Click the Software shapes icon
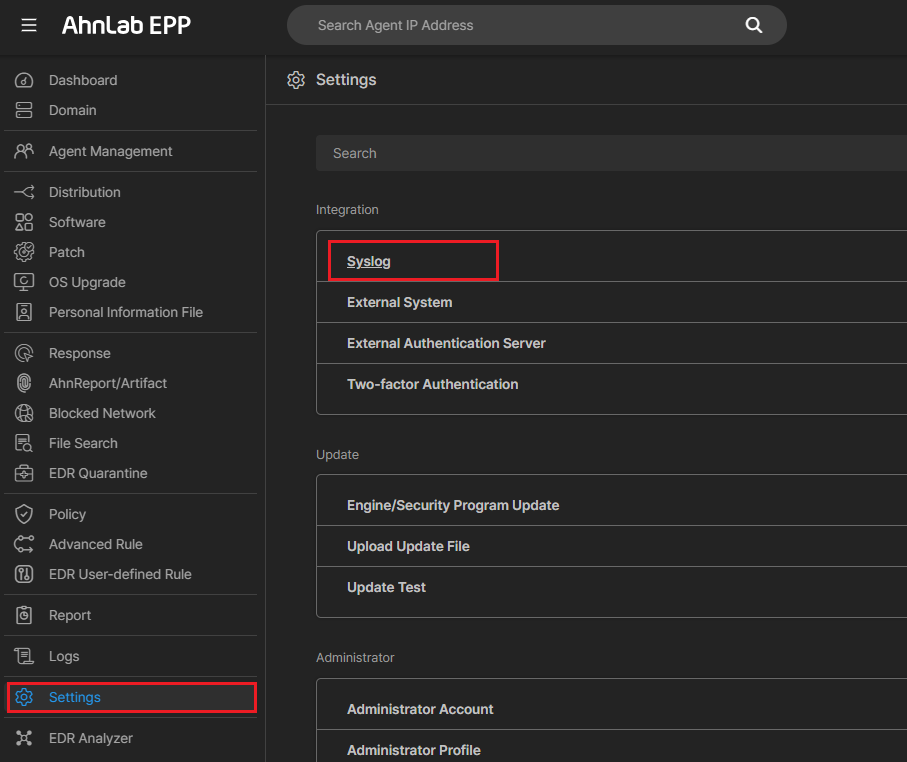This screenshot has width=907, height=762. click(x=24, y=222)
